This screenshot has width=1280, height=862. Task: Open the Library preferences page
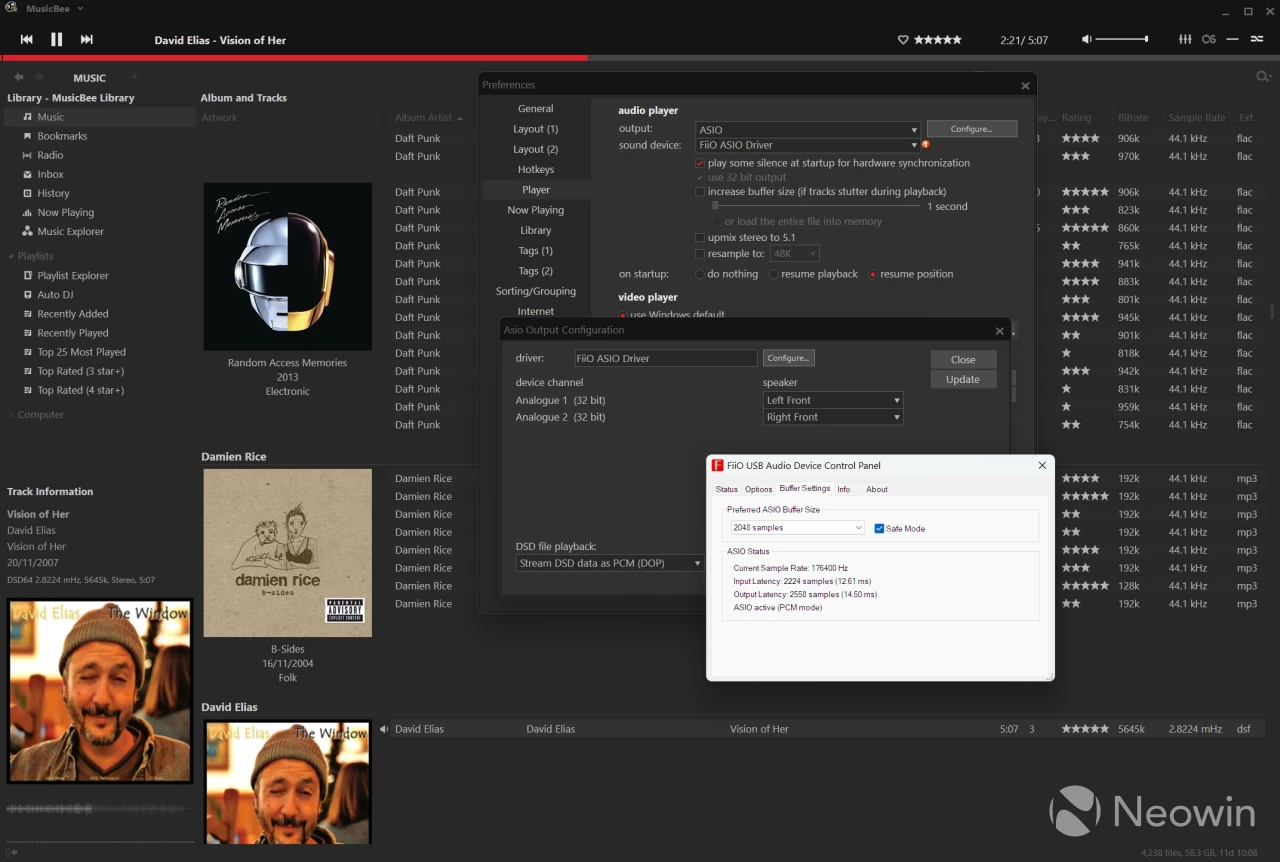536,230
